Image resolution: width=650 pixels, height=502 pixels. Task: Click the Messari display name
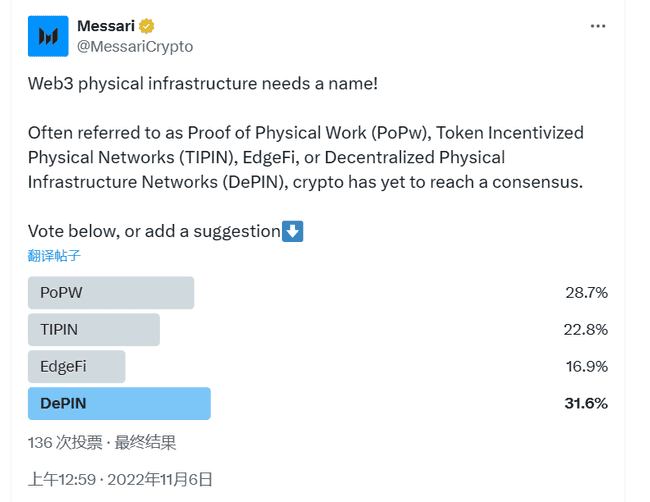coord(109,25)
